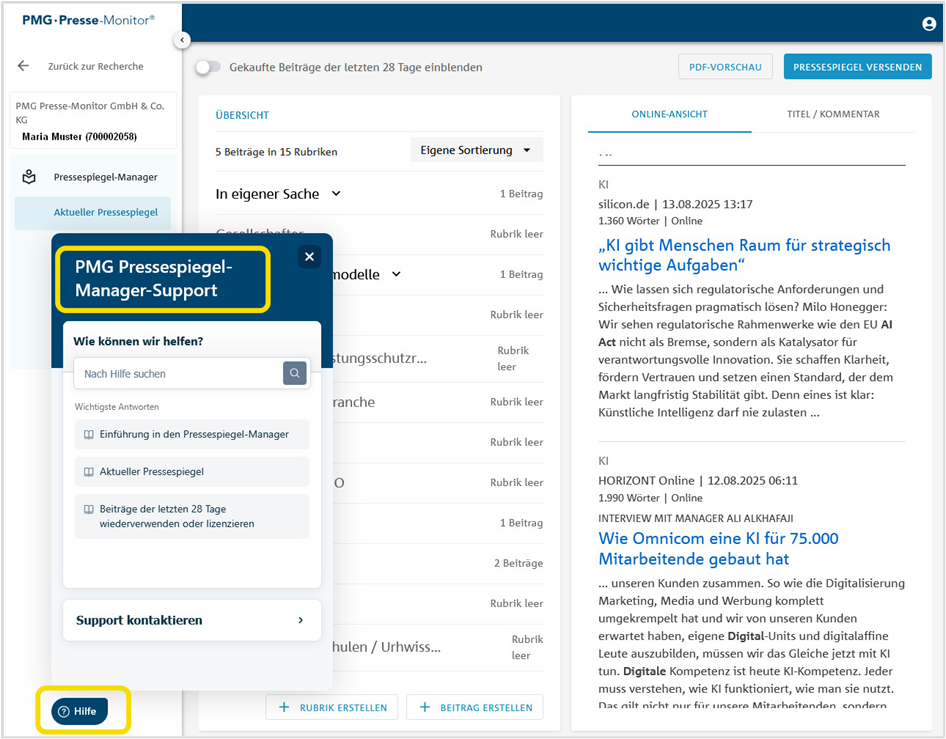Click the Maria Muster account box
The height and width of the screenshot is (739, 946).
click(x=93, y=120)
